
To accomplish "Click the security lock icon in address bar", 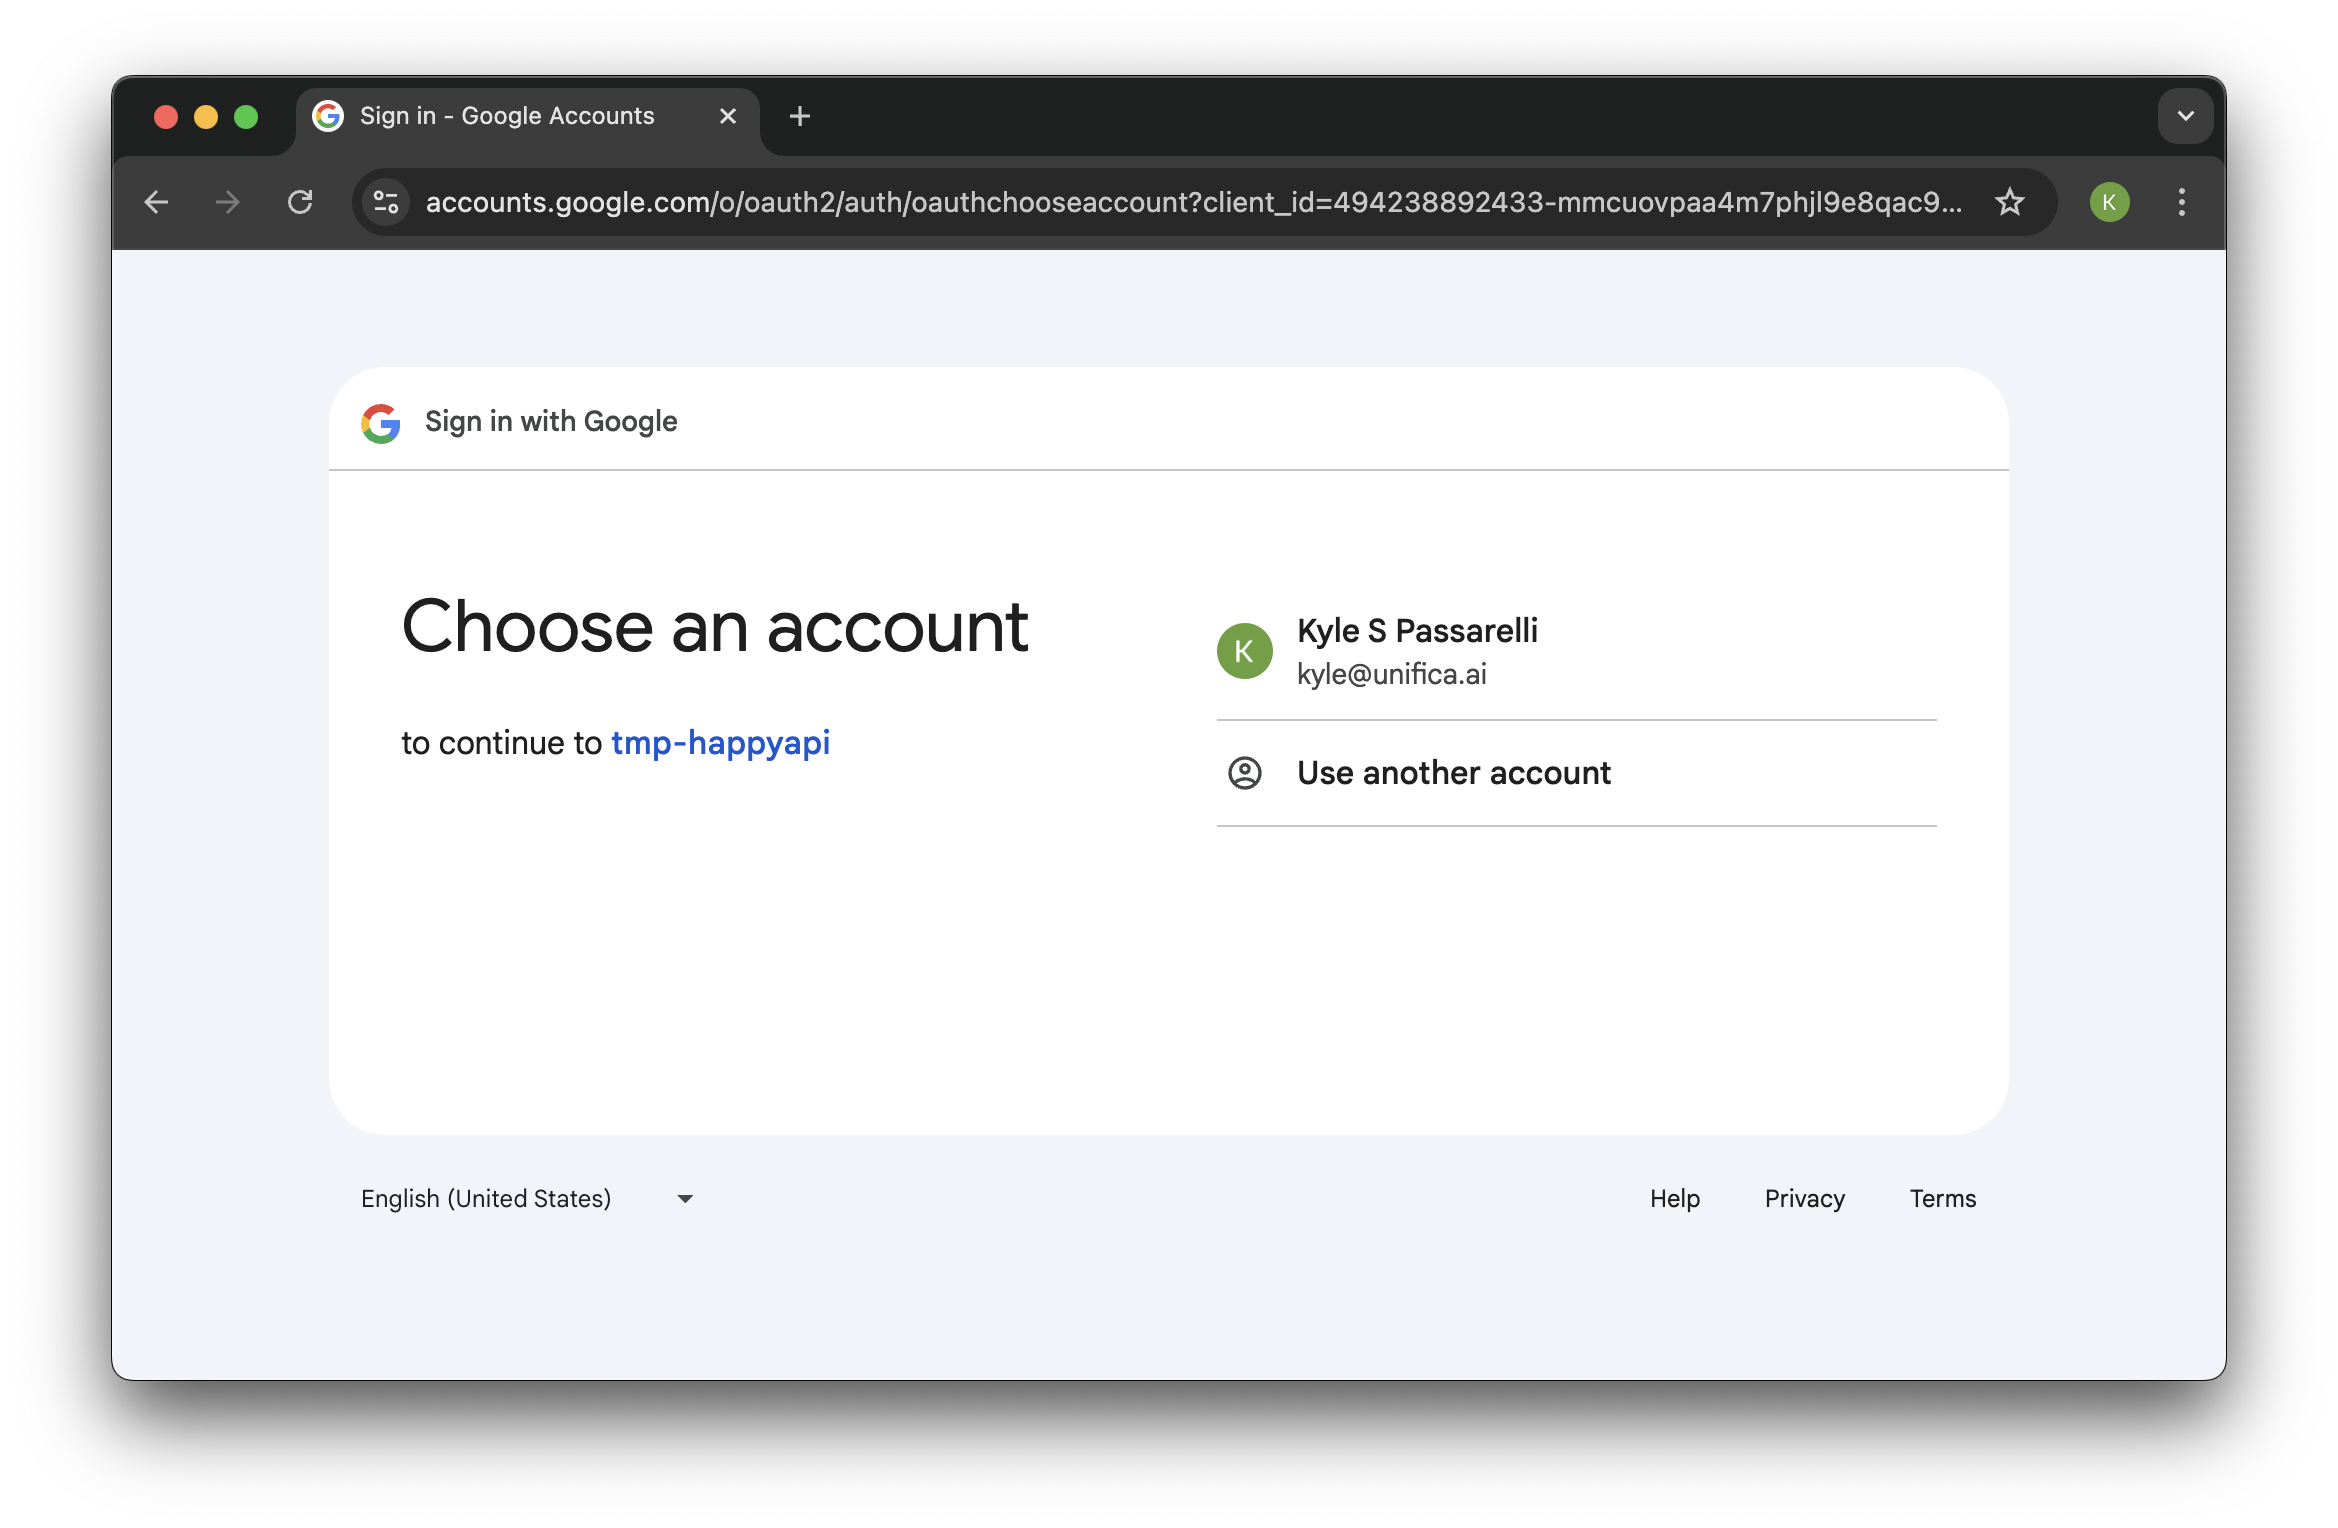I will (384, 203).
